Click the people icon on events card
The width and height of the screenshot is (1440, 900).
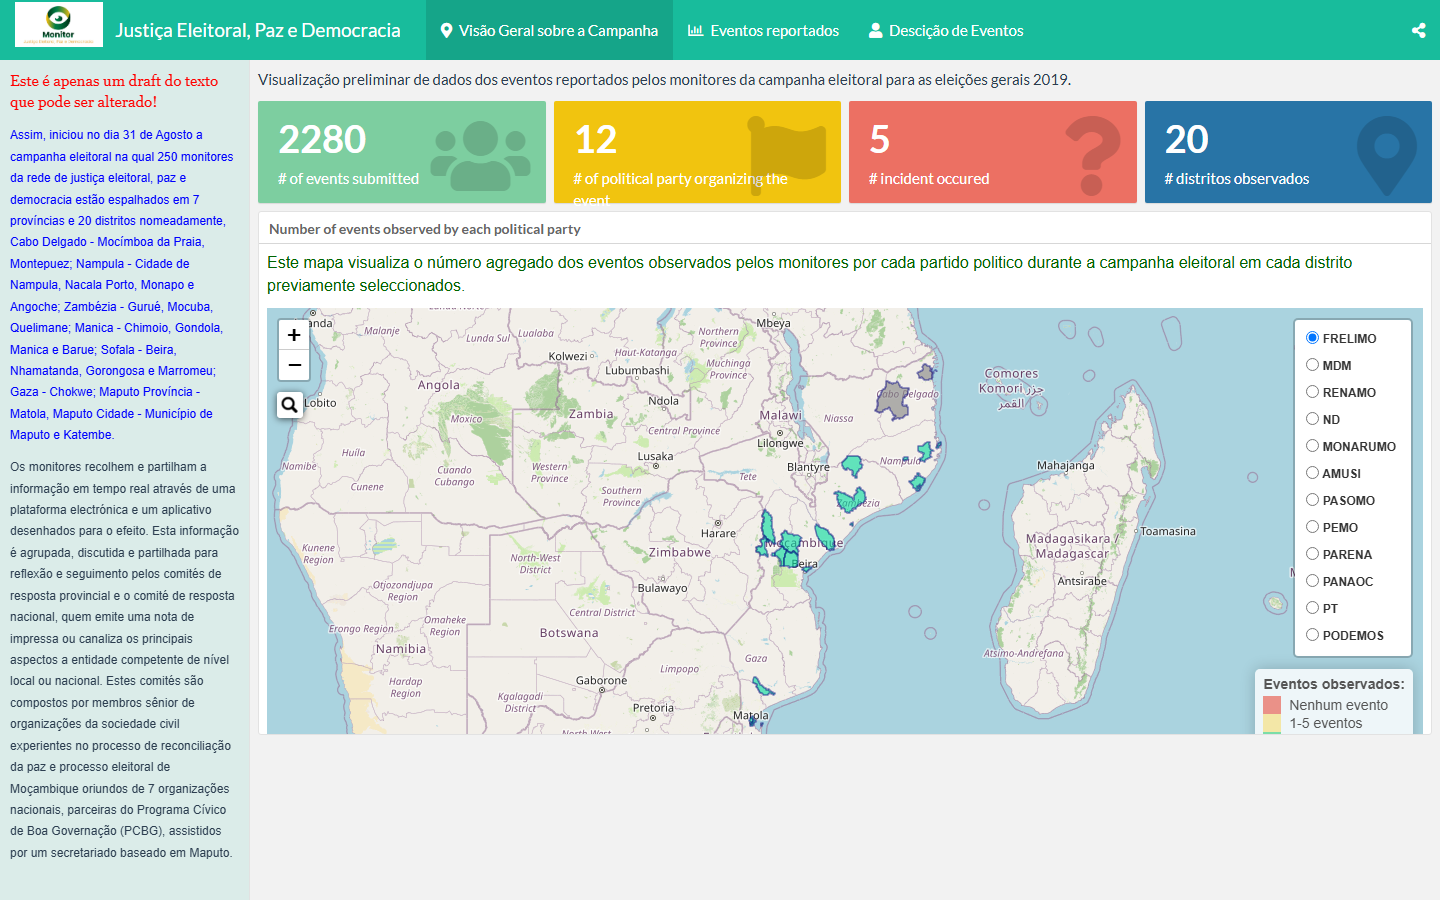[481, 155]
